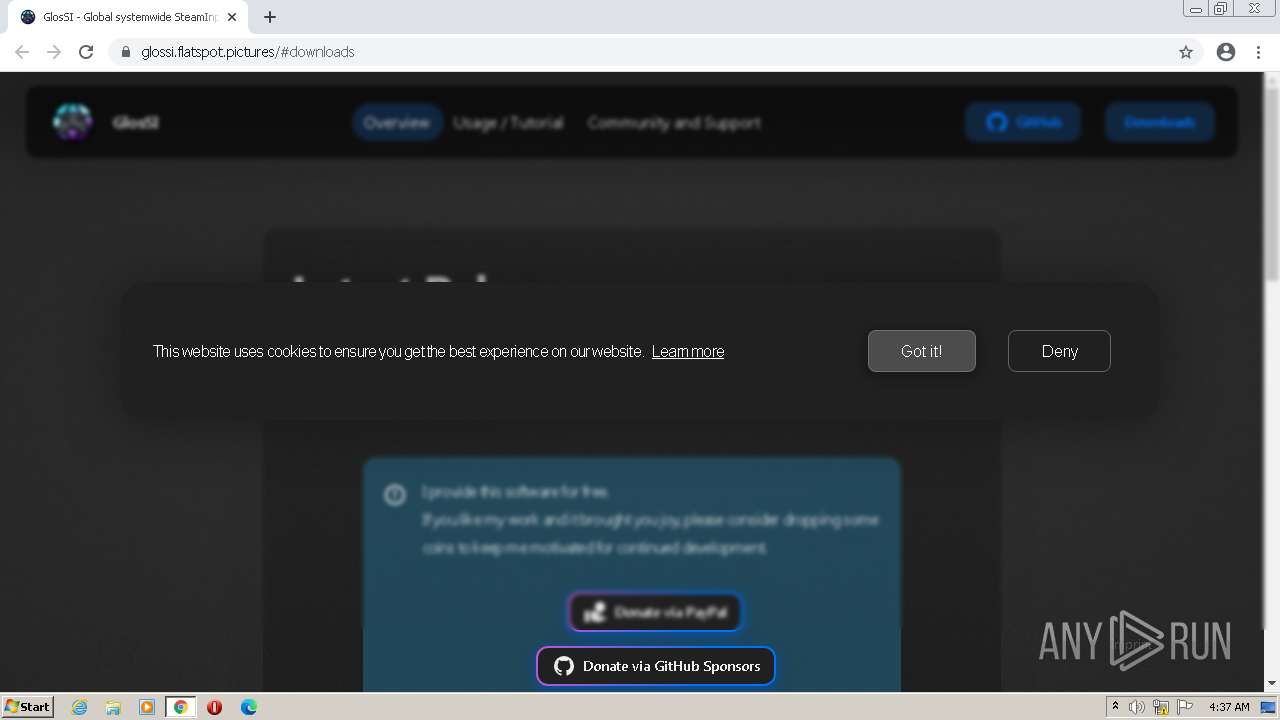The width and height of the screenshot is (1280, 720).
Task: Select the GlosSI browser tab
Action: coord(128,17)
